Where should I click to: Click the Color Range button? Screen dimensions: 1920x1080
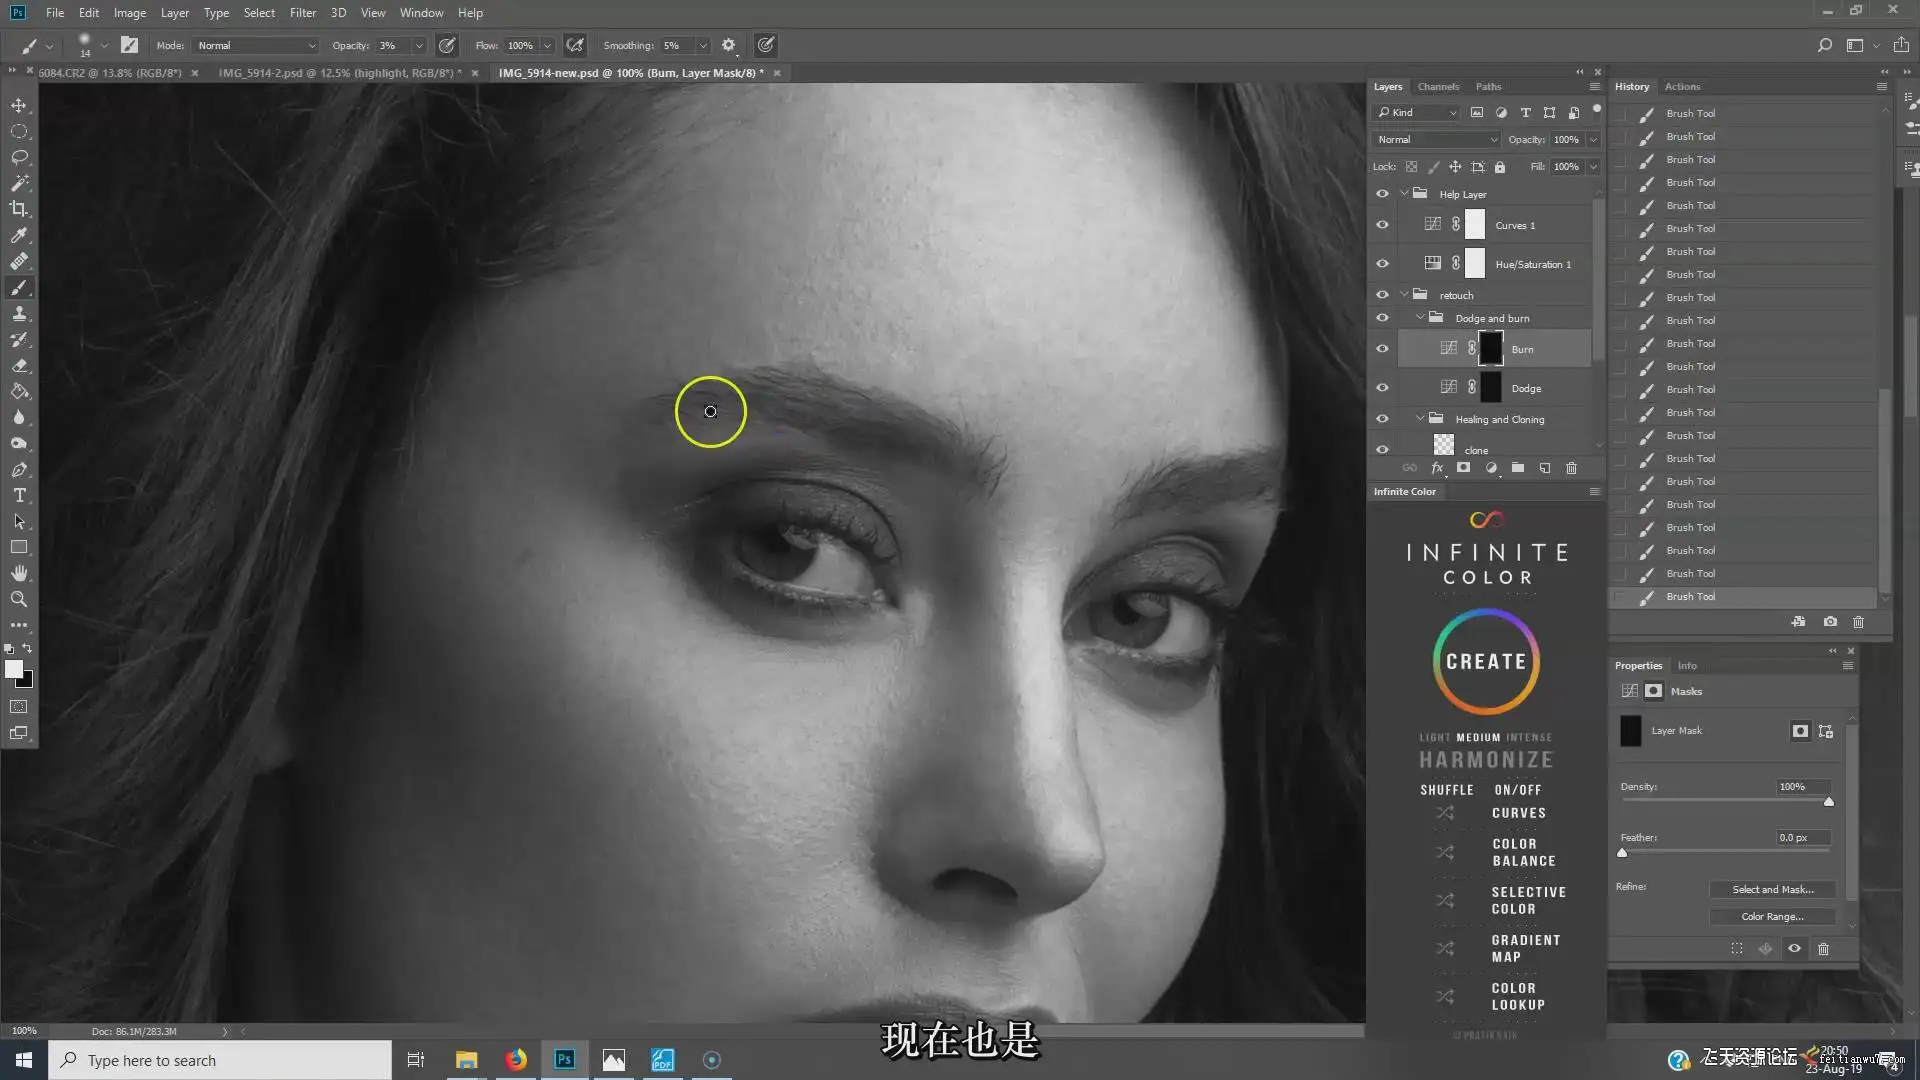click(1772, 916)
